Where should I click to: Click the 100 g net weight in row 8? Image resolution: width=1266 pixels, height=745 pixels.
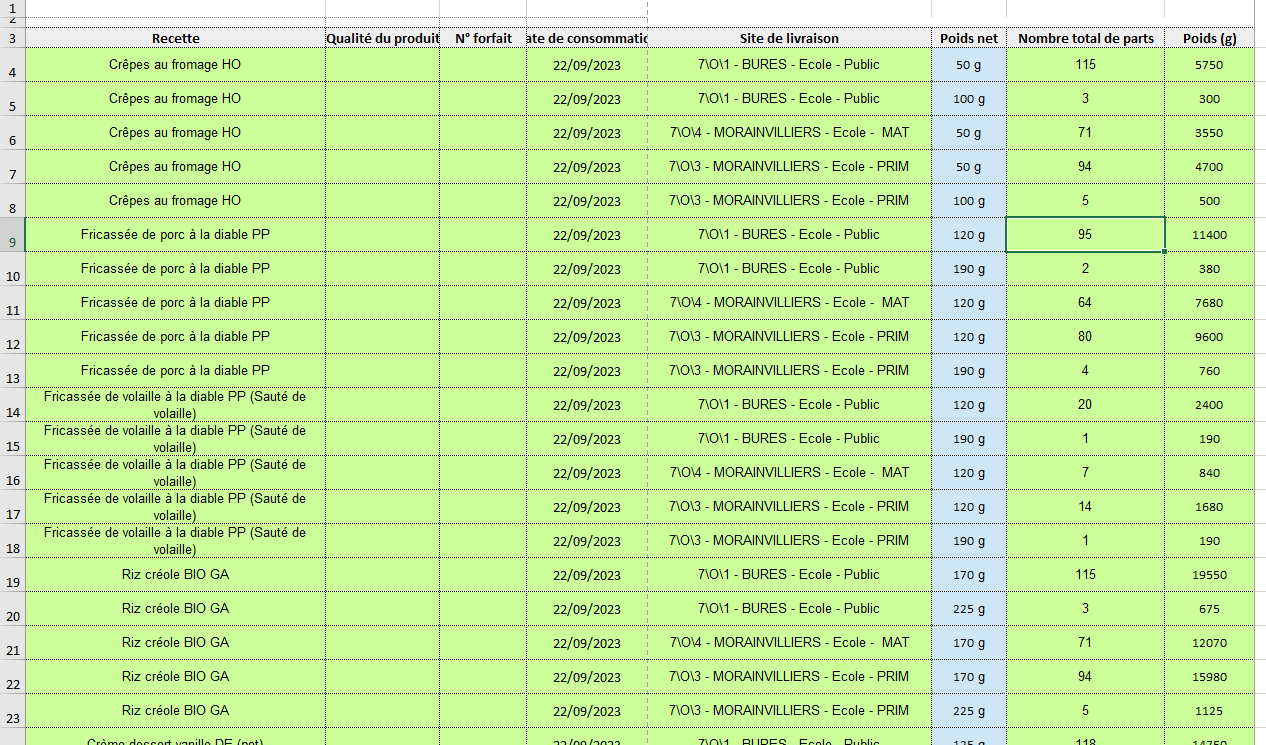click(968, 201)
